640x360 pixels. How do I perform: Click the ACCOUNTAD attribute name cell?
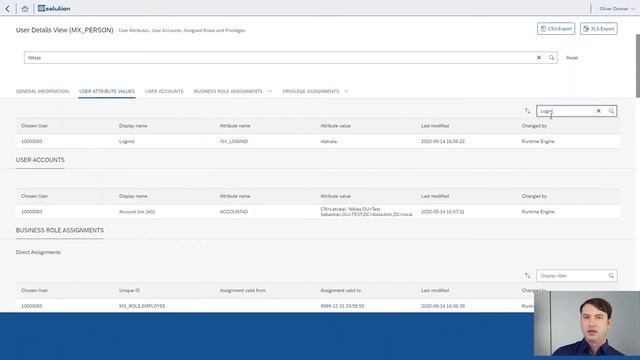point(234,212)
